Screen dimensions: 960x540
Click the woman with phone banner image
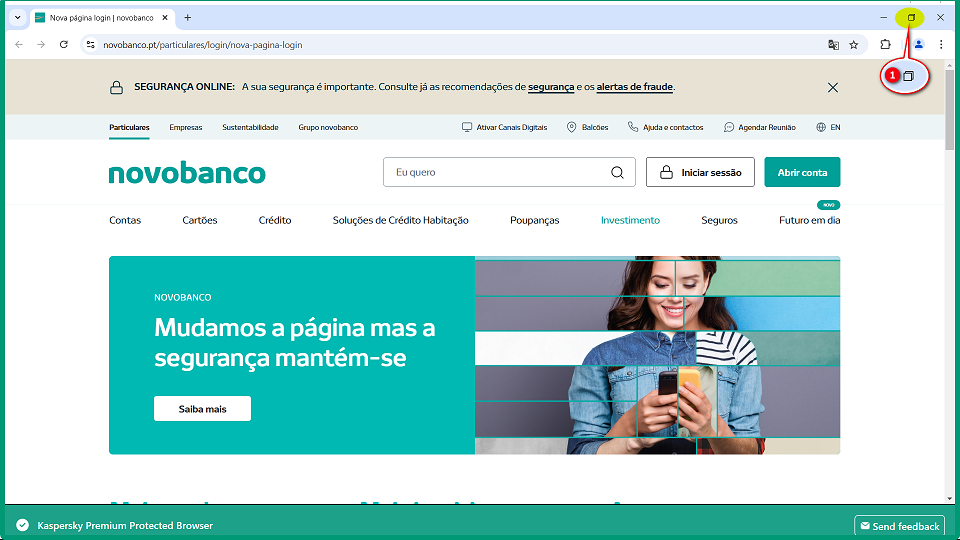[x=658, y=355]
